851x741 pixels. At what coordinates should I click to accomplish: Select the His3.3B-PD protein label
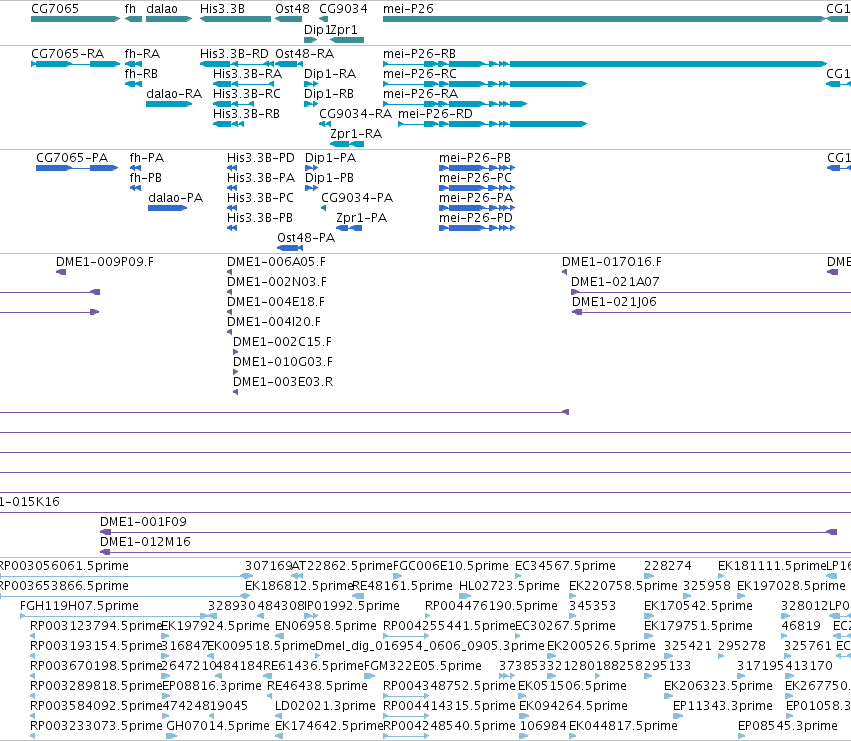tap(261, 158)
